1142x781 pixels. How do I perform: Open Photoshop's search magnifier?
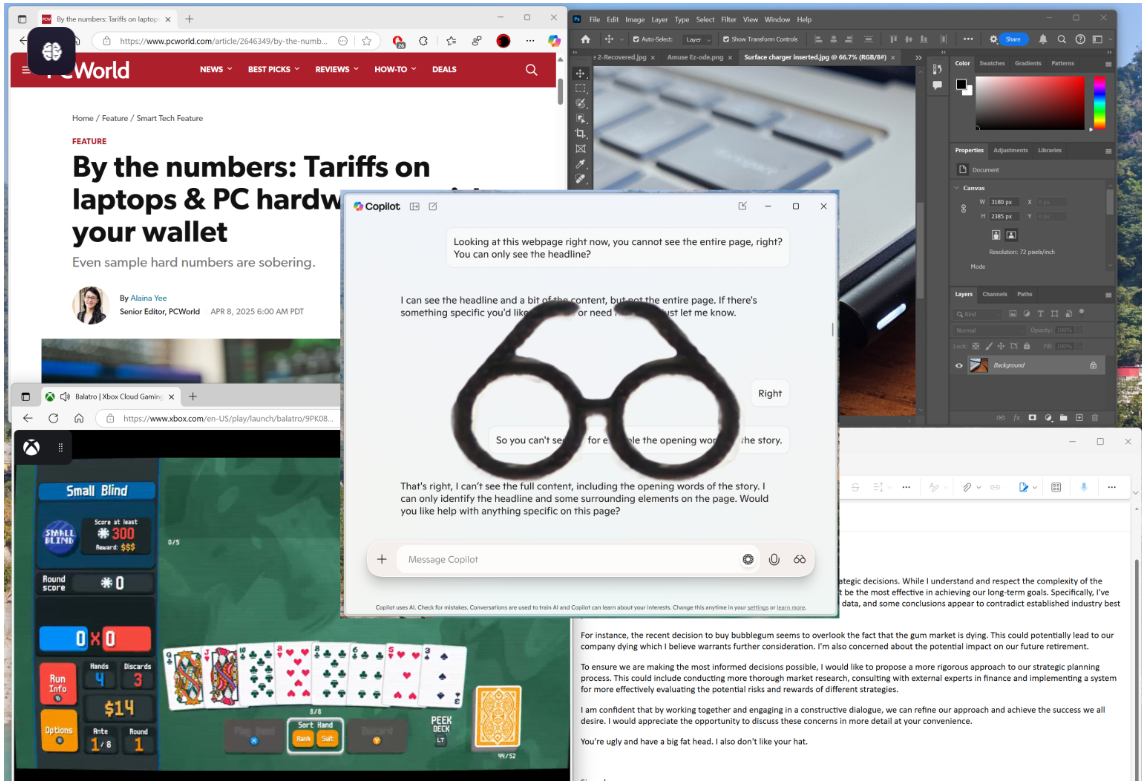[x=1062, y=39]
